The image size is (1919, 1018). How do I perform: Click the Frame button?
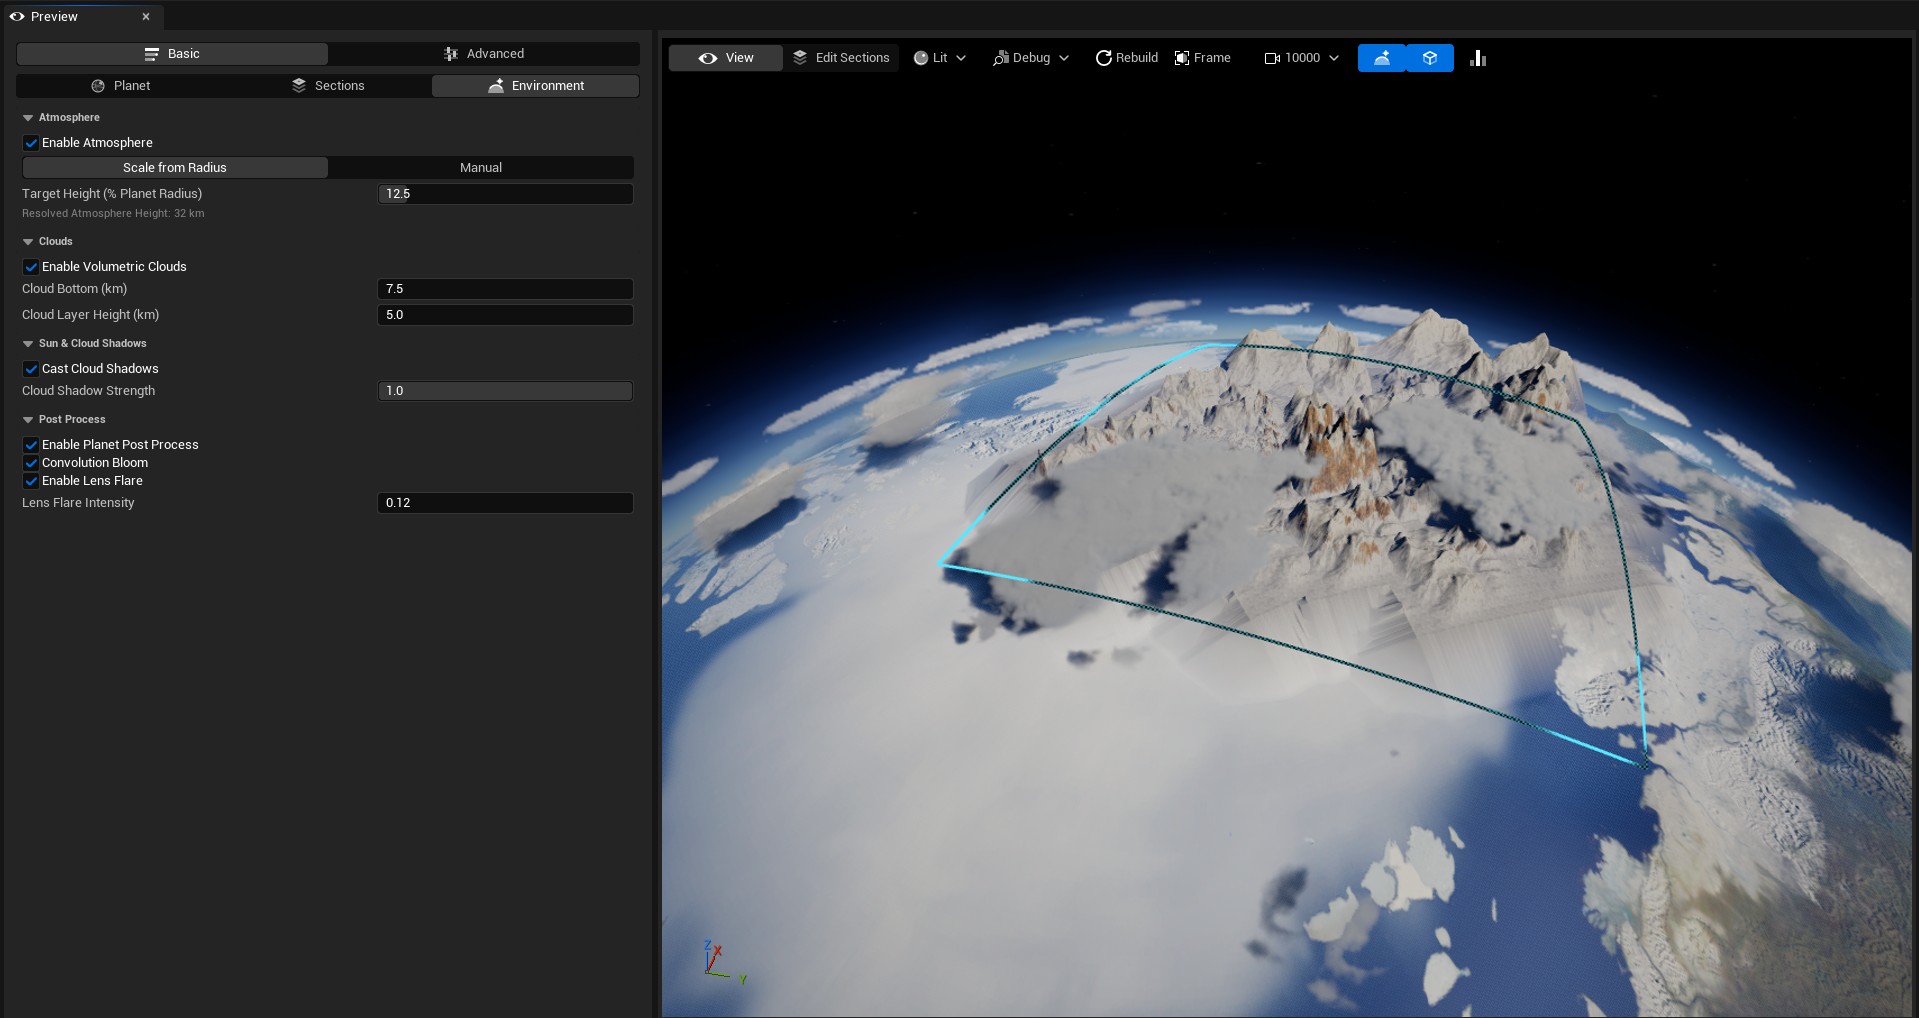1203,58
